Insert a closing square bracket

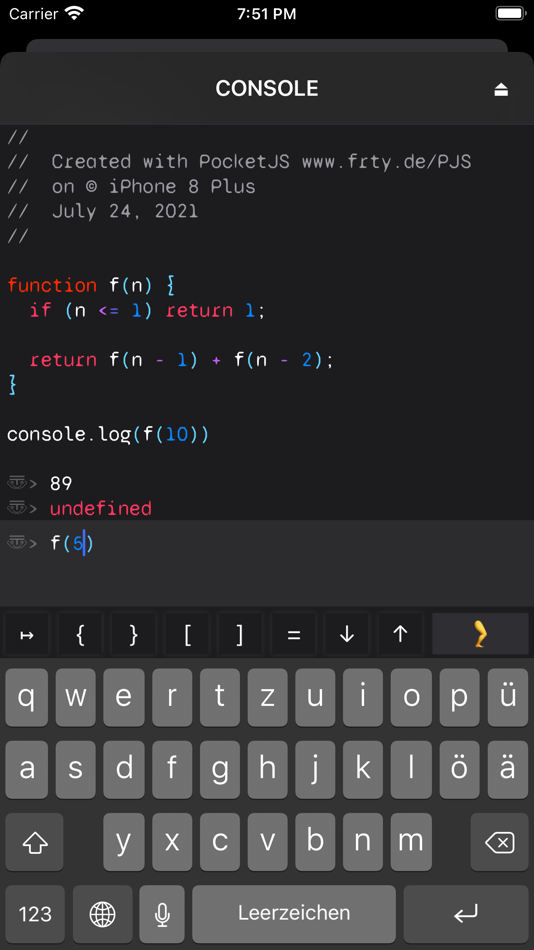240,634
